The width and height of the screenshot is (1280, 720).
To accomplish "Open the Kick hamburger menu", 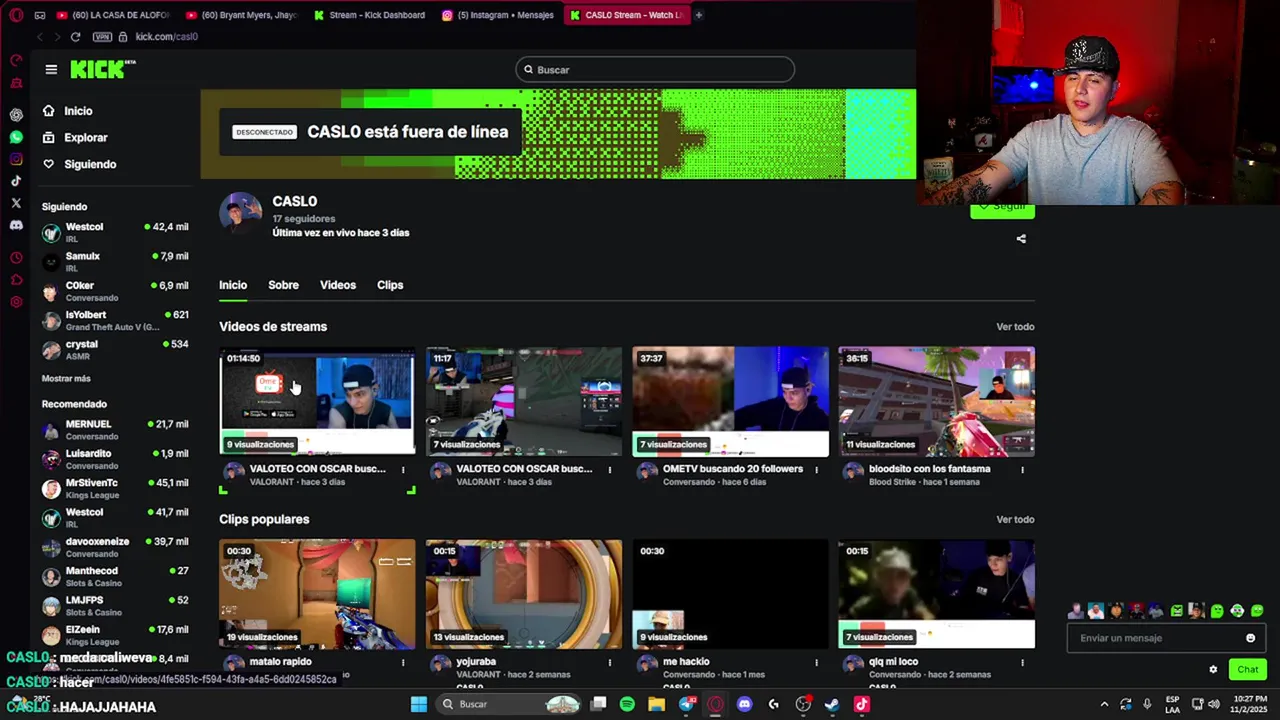I will [51, 69].
